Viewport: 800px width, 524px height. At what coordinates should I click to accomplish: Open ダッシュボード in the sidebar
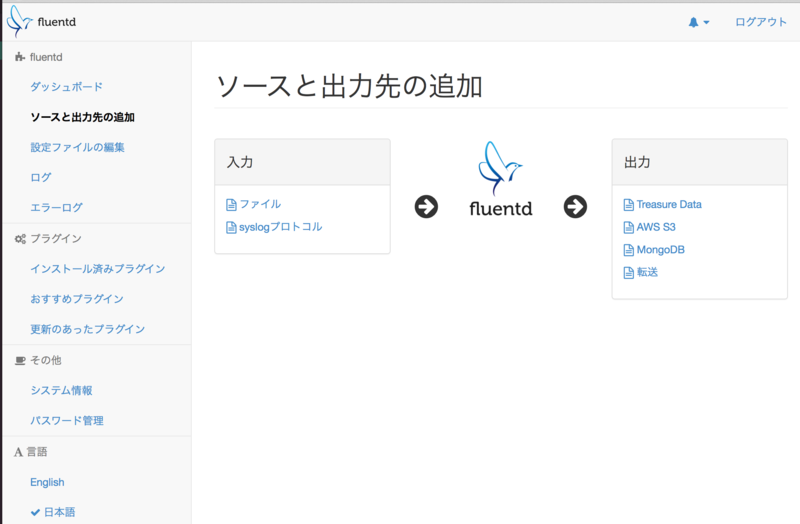66,87
